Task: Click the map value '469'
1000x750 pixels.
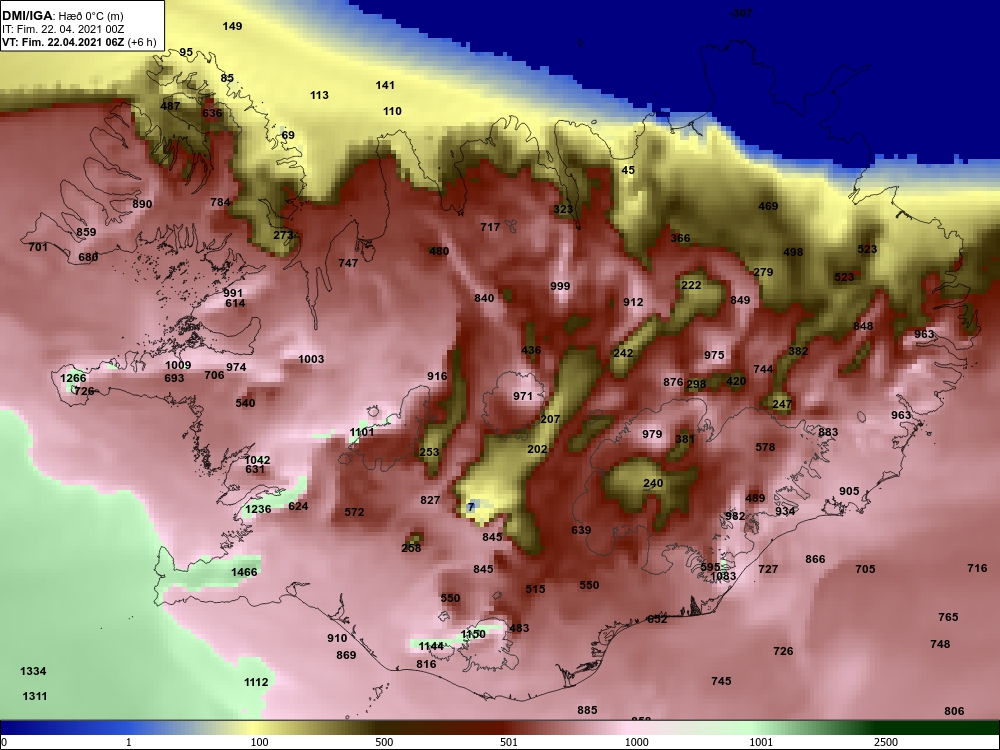Action: 768,207
